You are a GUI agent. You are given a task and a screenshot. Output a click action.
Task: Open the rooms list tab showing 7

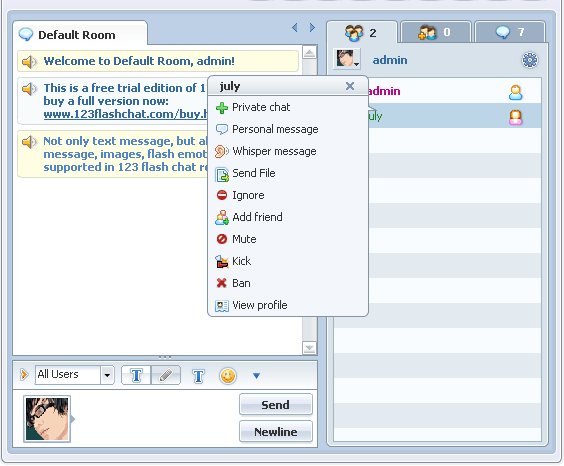pos(510,32)
